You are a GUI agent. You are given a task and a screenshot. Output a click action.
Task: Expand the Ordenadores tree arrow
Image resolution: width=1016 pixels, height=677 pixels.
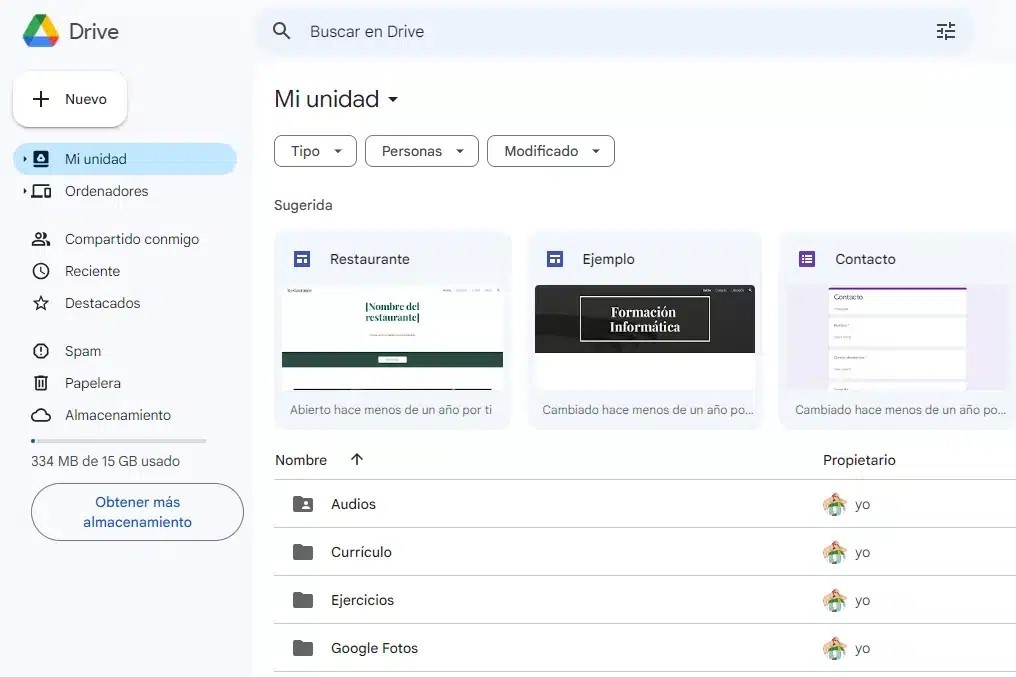25,191
